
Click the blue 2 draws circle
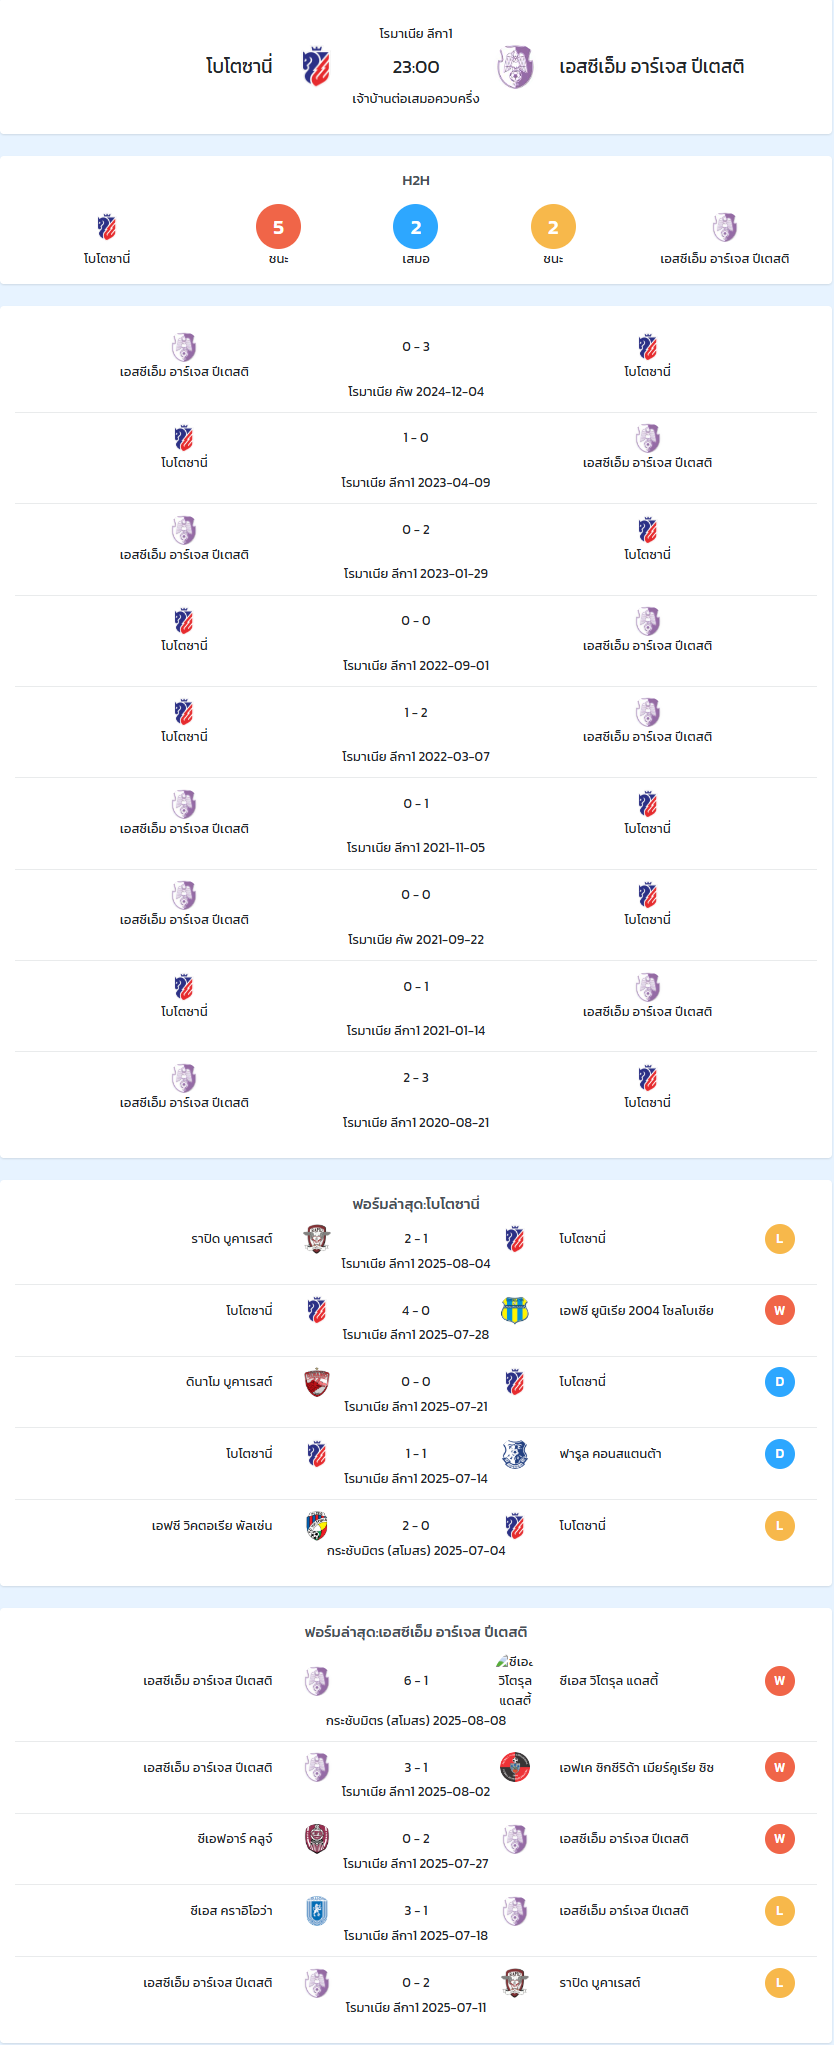pos(416,227)
